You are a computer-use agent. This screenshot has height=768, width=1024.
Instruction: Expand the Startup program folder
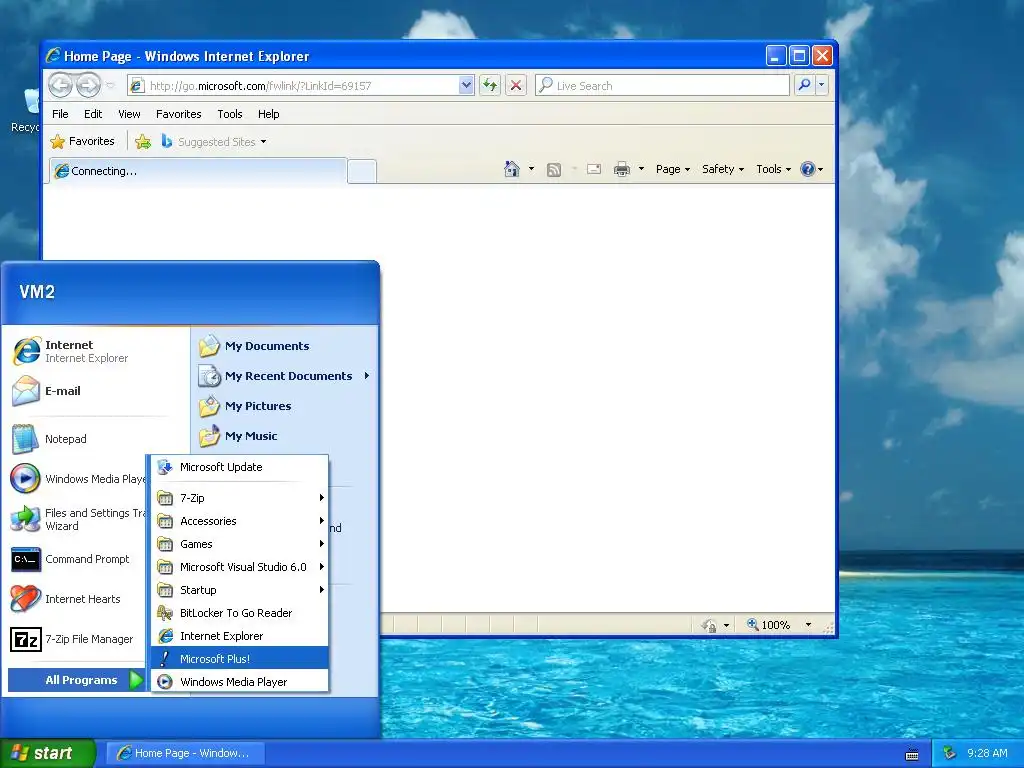tap(240, 590)
